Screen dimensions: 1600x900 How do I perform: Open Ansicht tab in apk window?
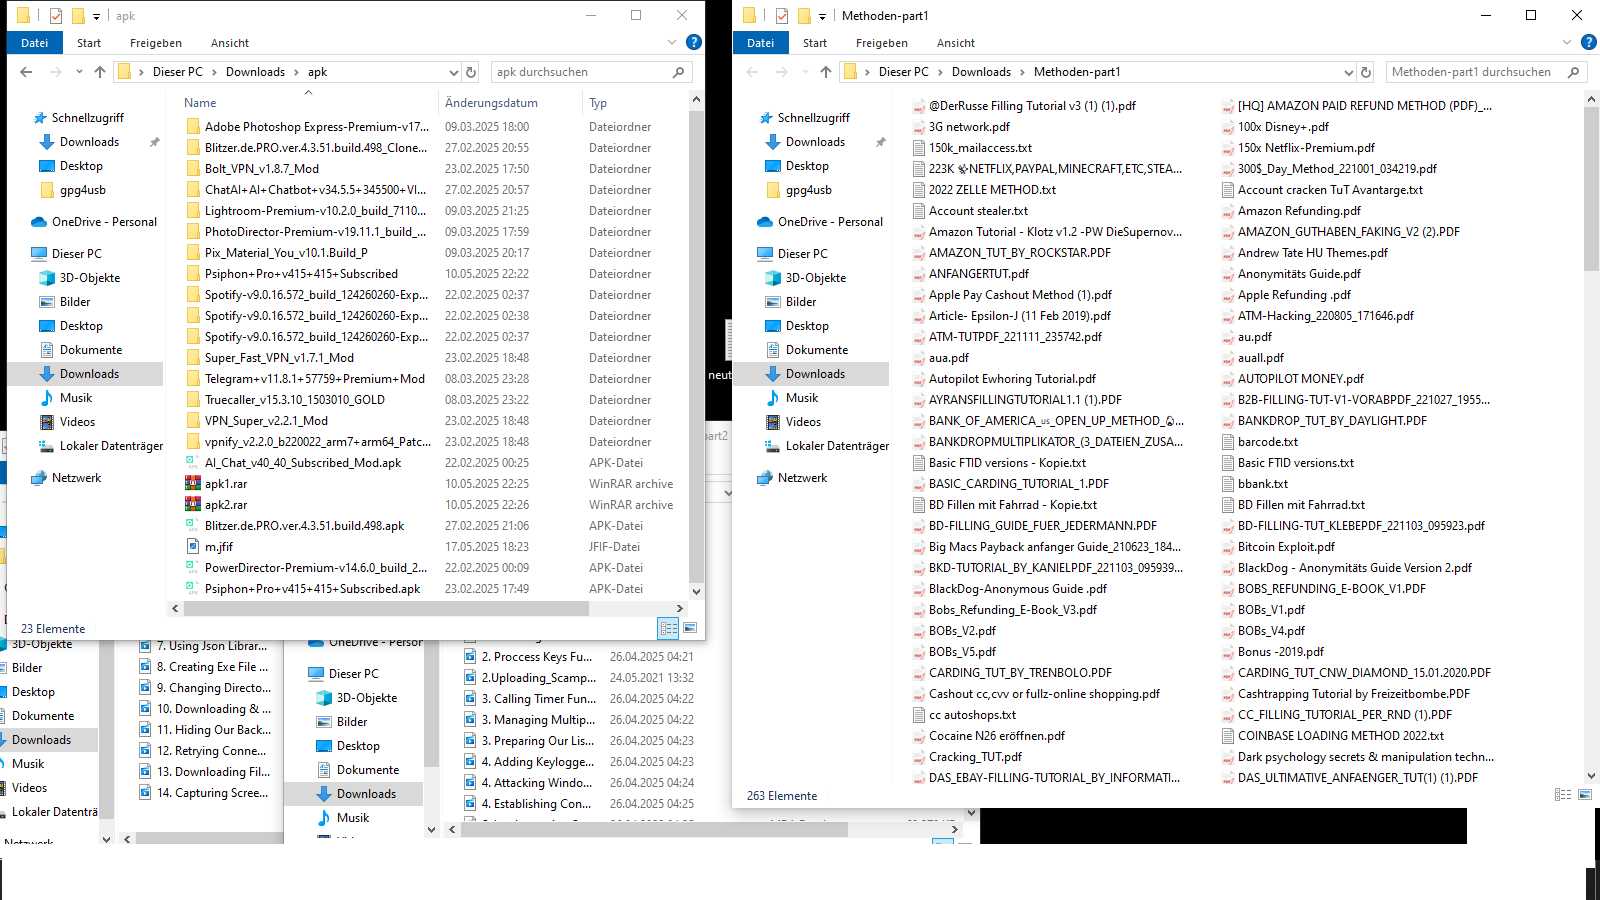click(x=230, y=43)
